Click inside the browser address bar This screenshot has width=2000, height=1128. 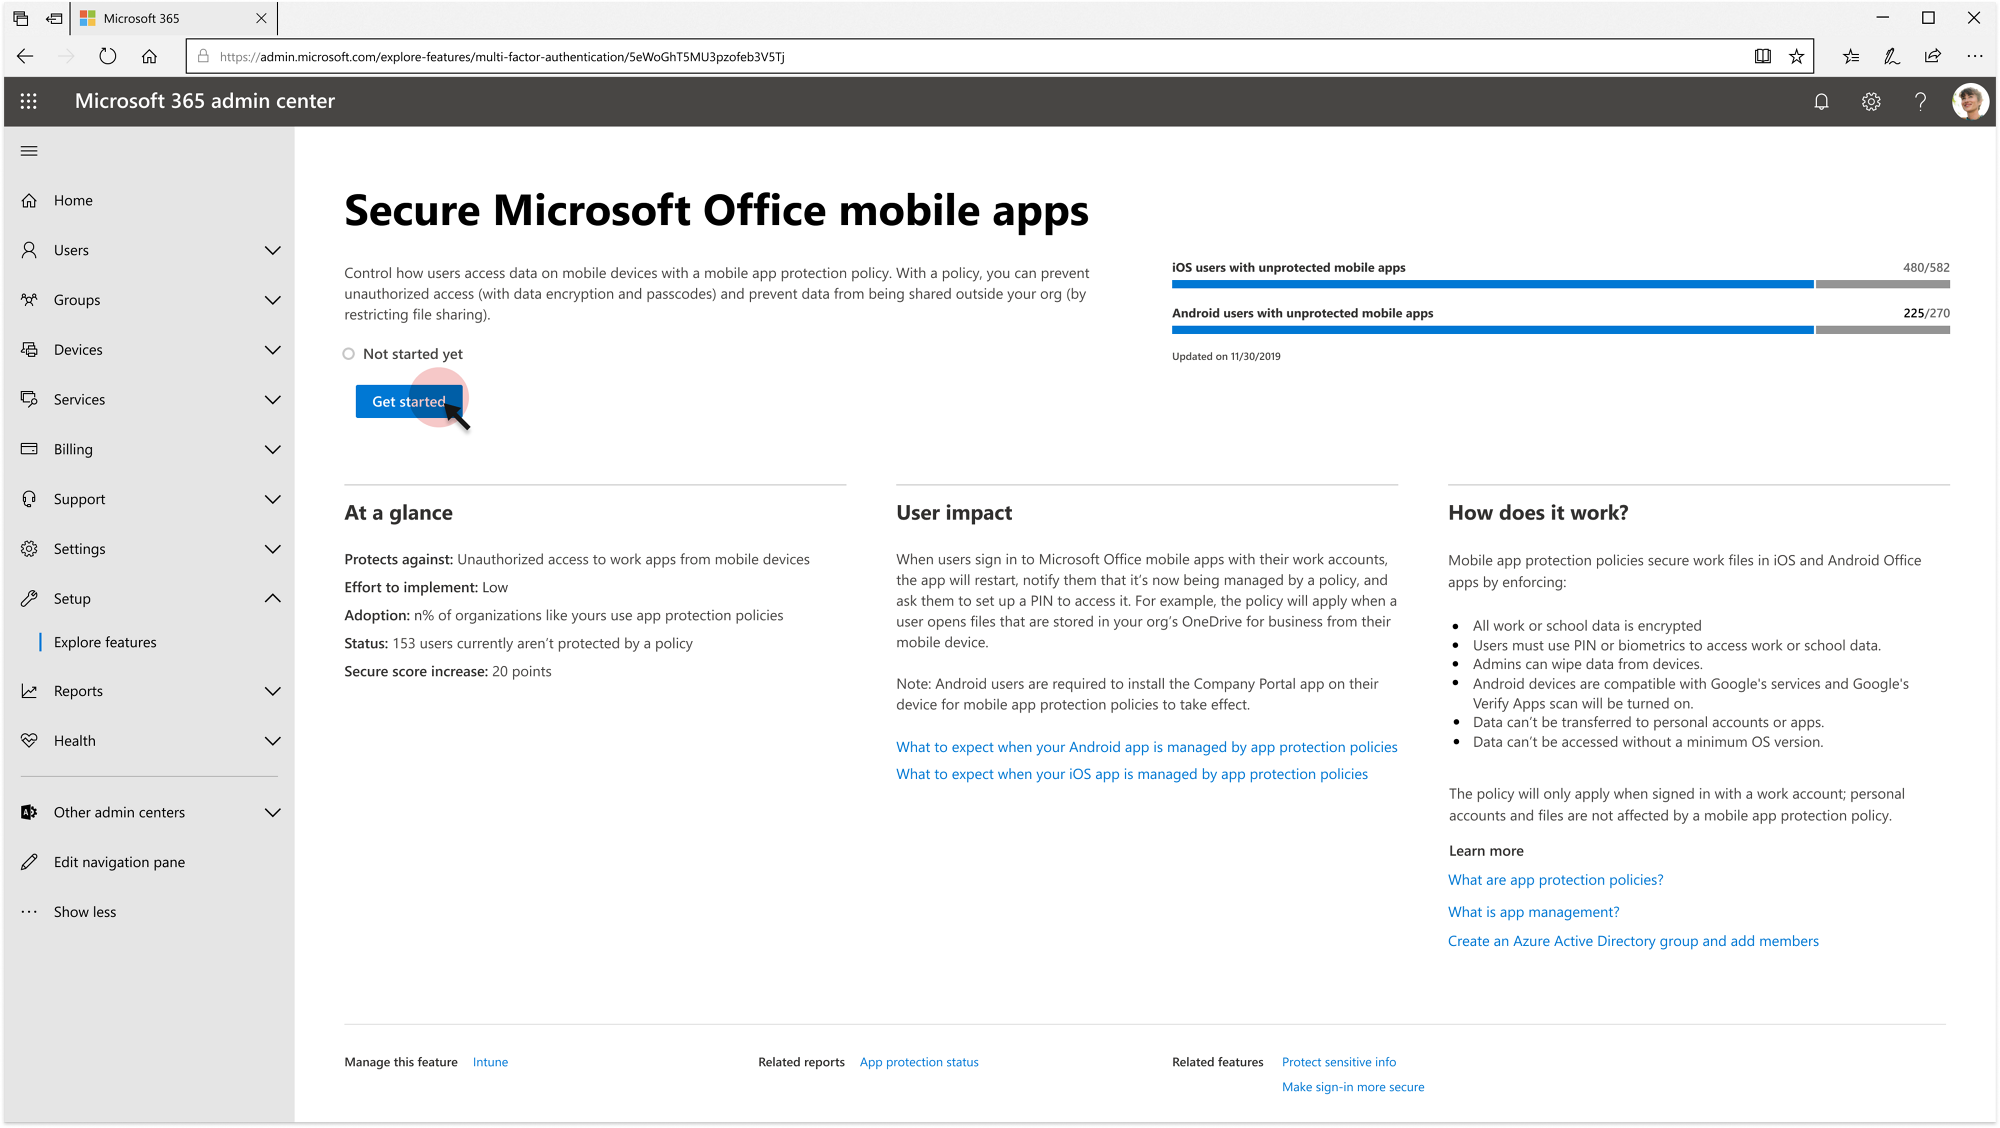(x=700, y=56)
